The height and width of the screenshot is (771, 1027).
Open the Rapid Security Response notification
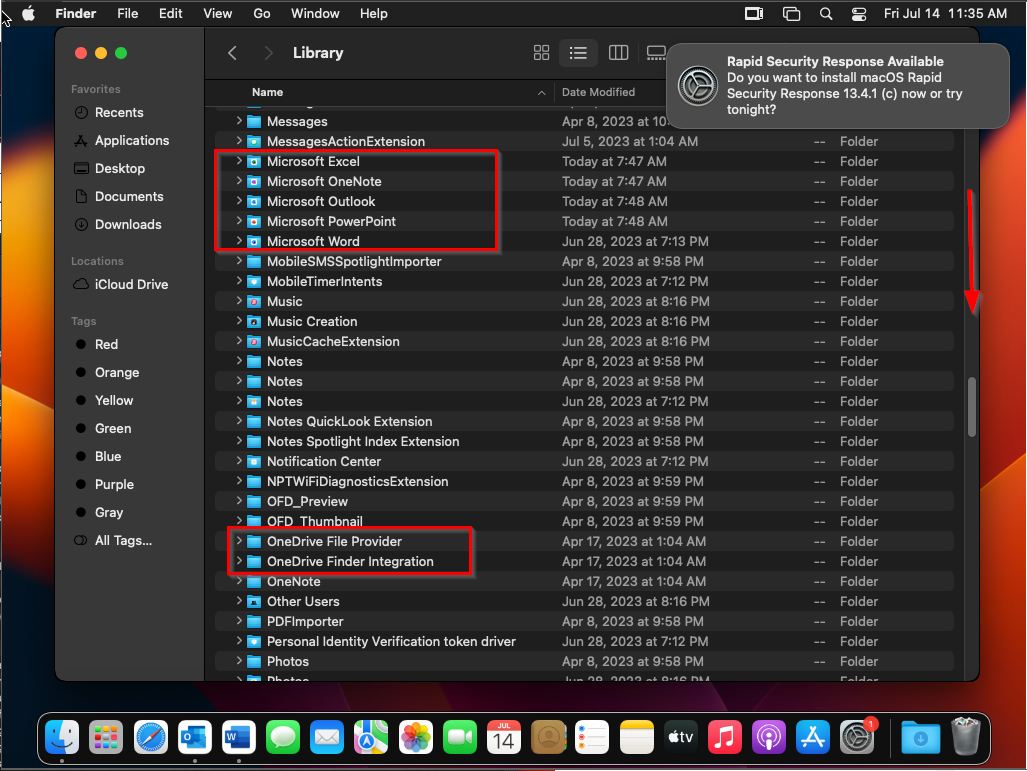point(837,86)
